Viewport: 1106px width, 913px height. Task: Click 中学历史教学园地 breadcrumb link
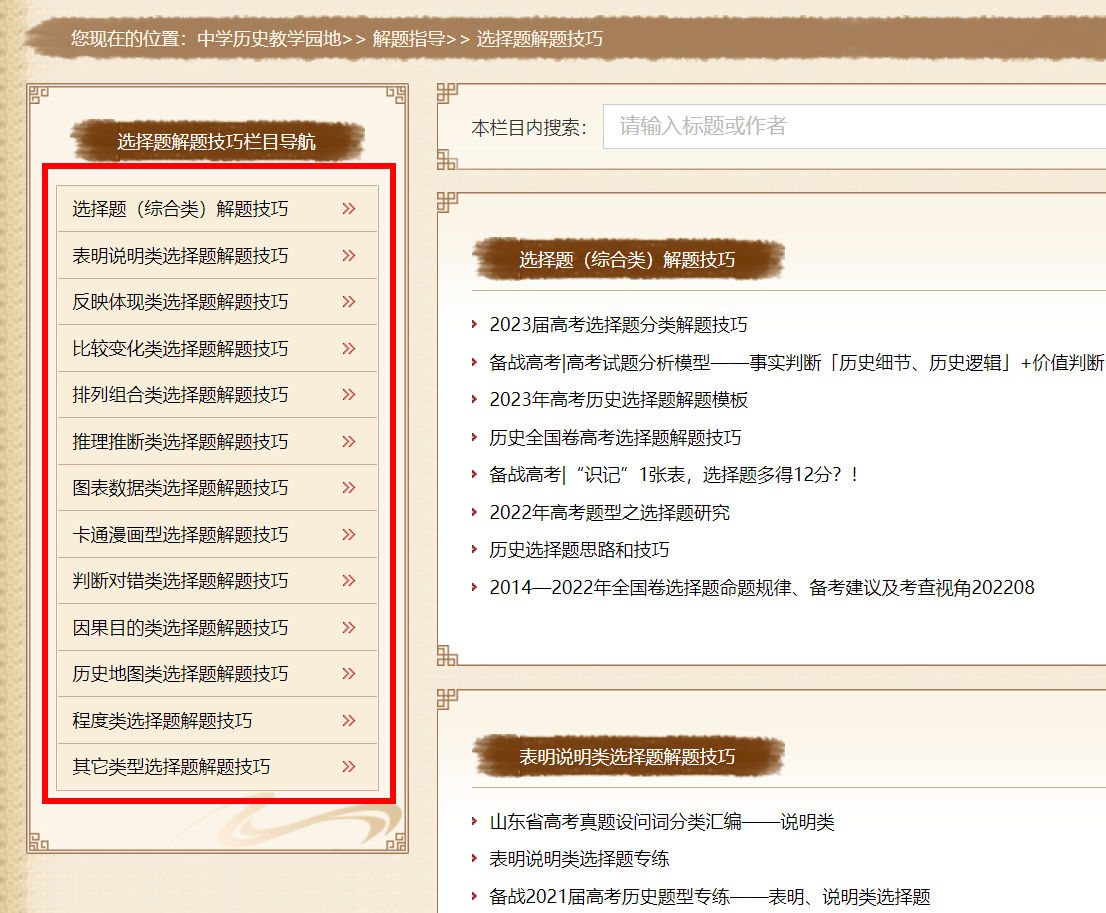(268, 39)
